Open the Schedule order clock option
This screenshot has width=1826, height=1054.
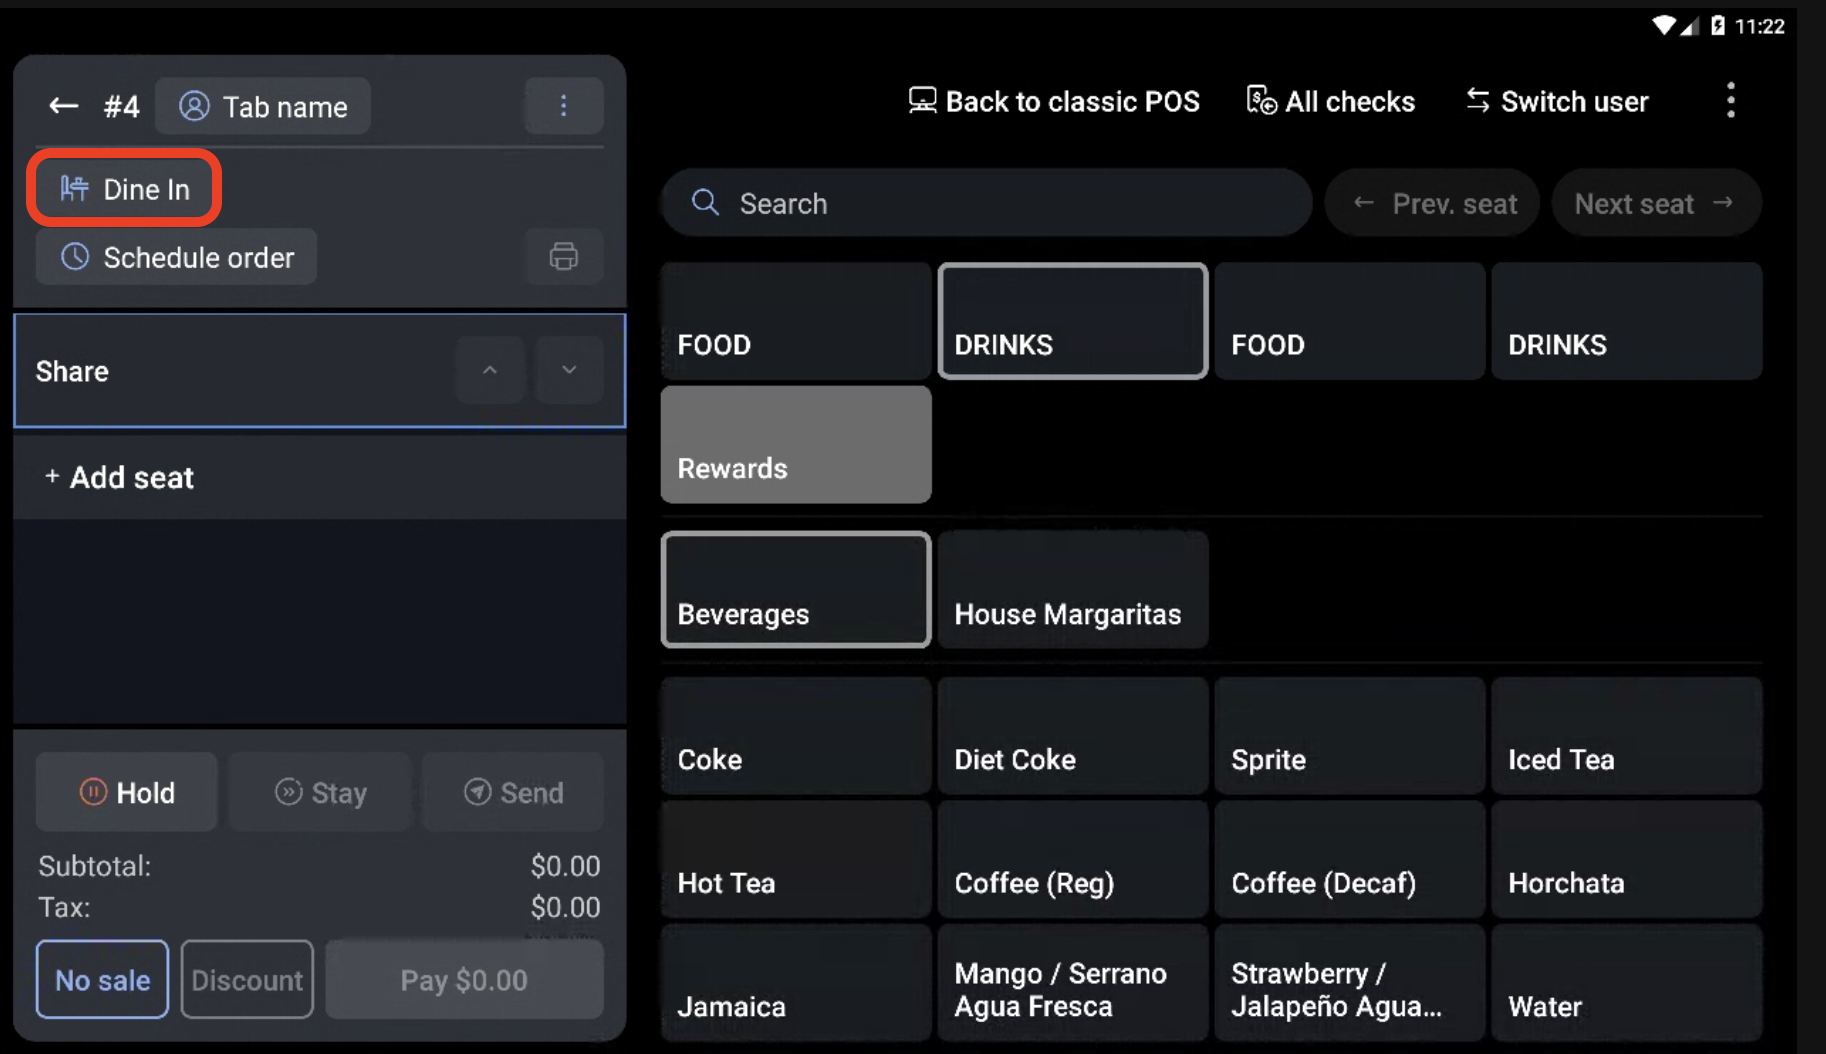[x=76, y=257]
